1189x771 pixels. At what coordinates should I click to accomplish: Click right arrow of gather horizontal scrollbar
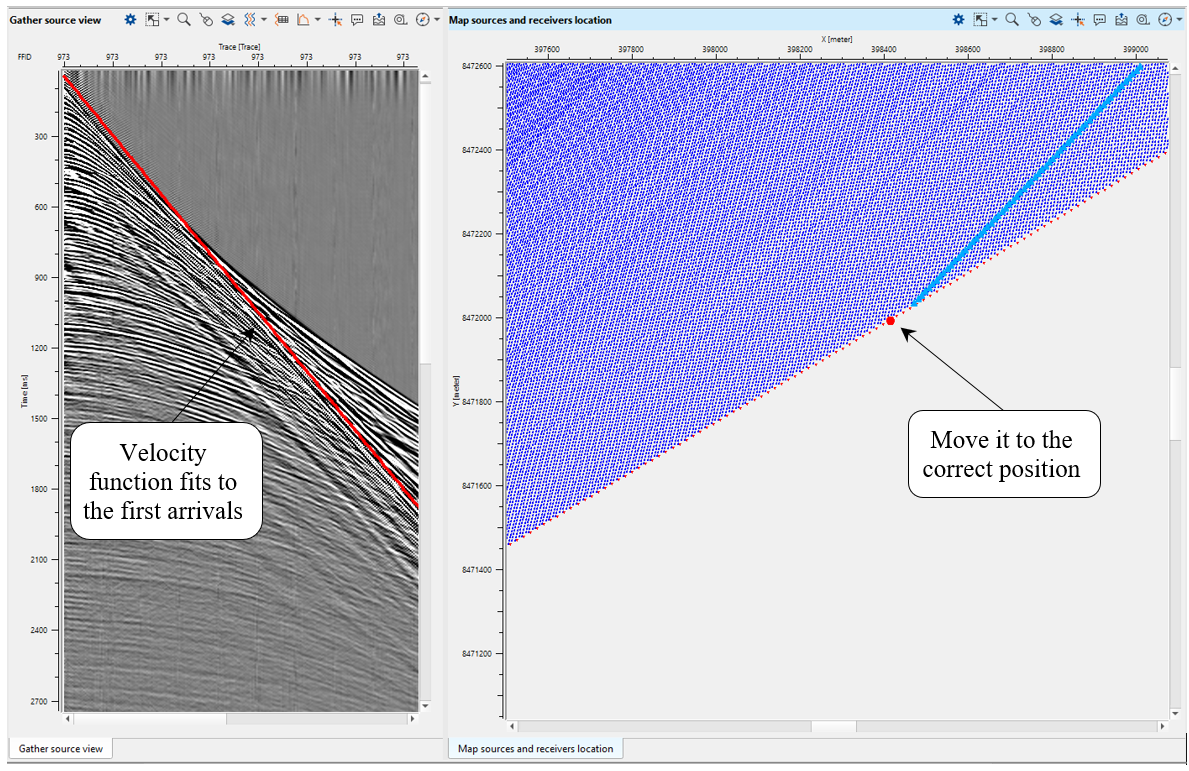[411, 719]
